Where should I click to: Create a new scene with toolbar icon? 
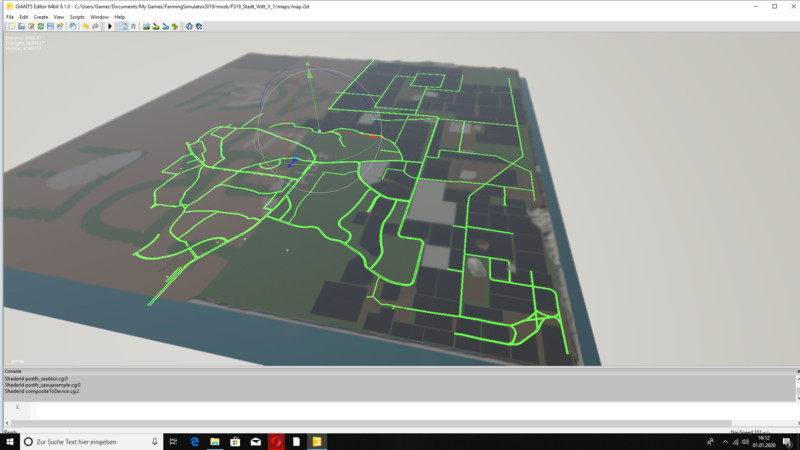(11, 26)
